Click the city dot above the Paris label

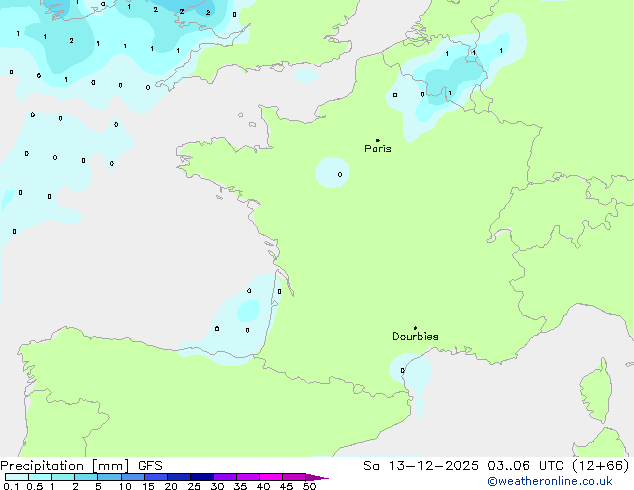[378, 140]
